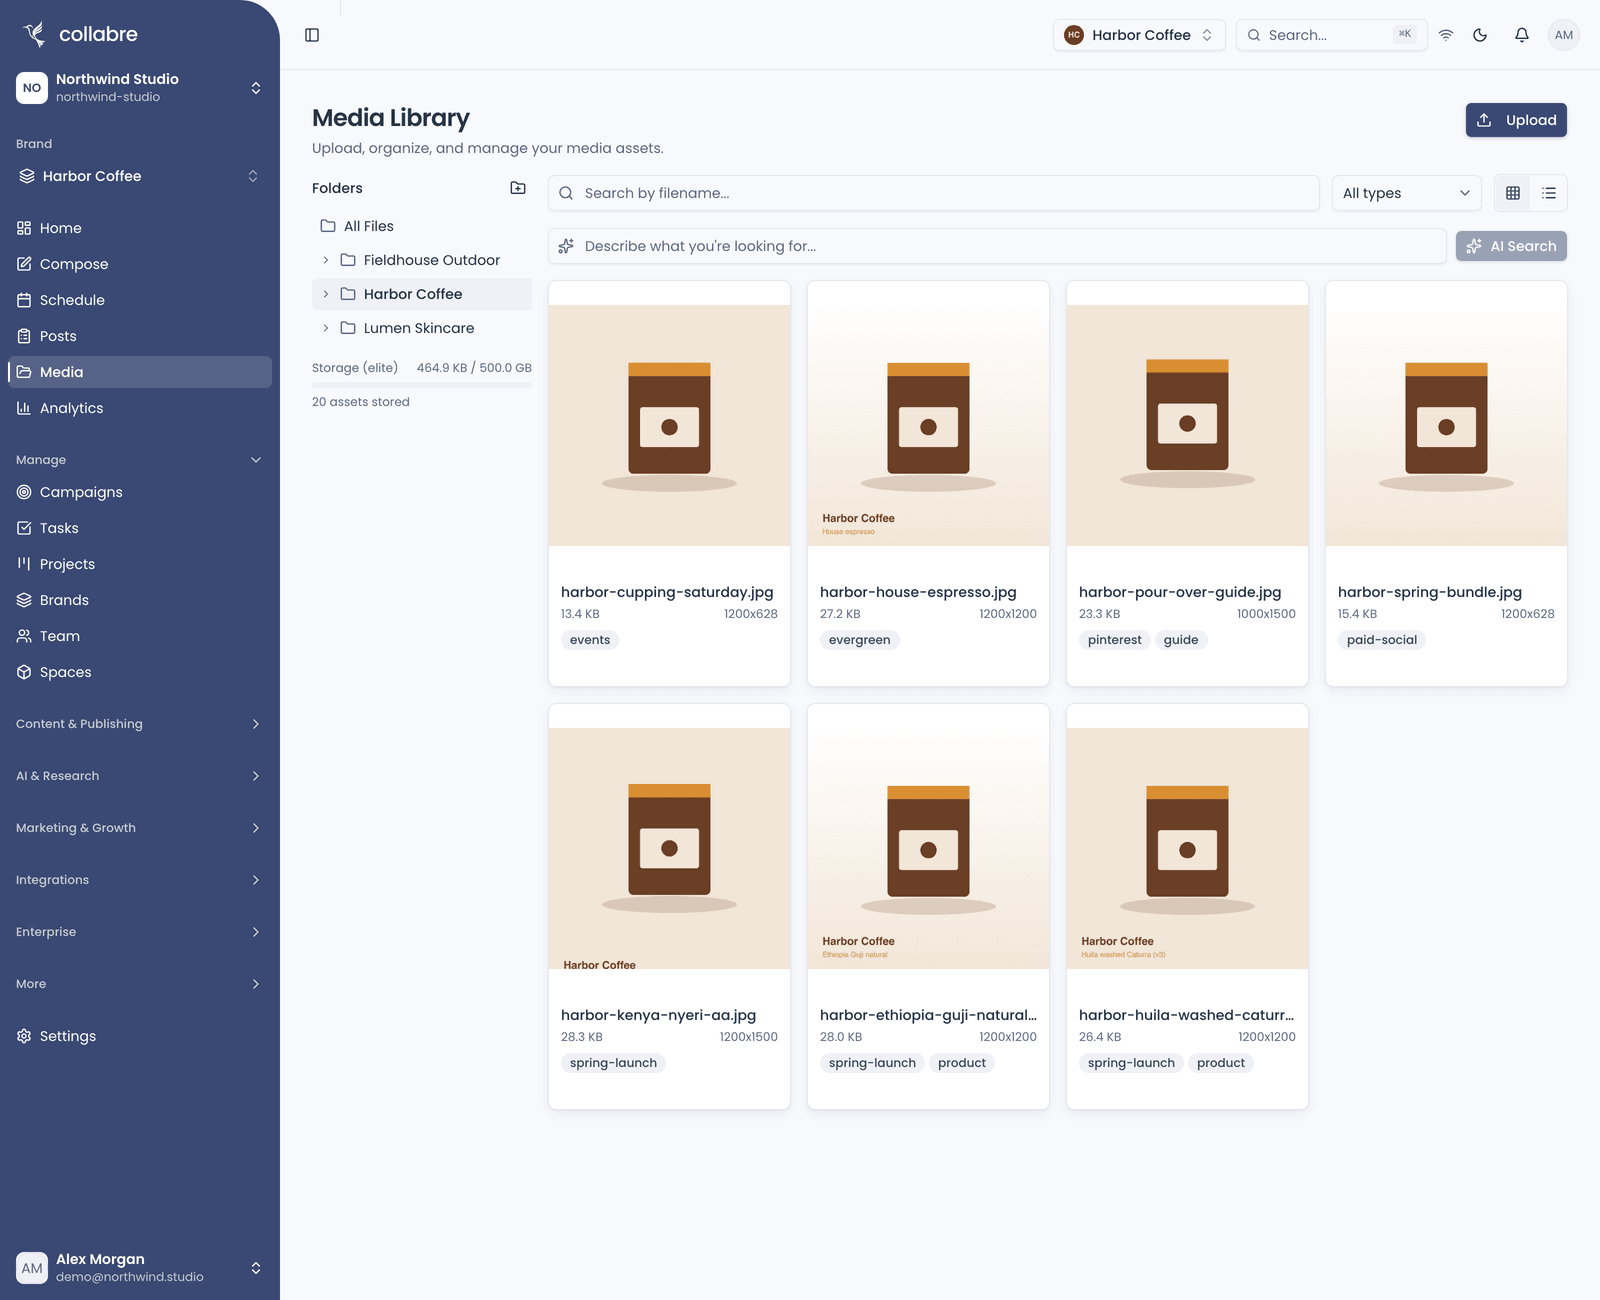Open the All types filter dropdown
The image size is (1600, 1300).
[x=1406, y=193]
